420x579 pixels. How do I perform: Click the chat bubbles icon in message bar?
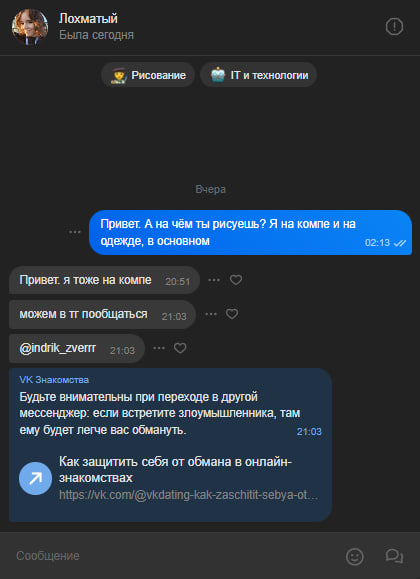394,556
